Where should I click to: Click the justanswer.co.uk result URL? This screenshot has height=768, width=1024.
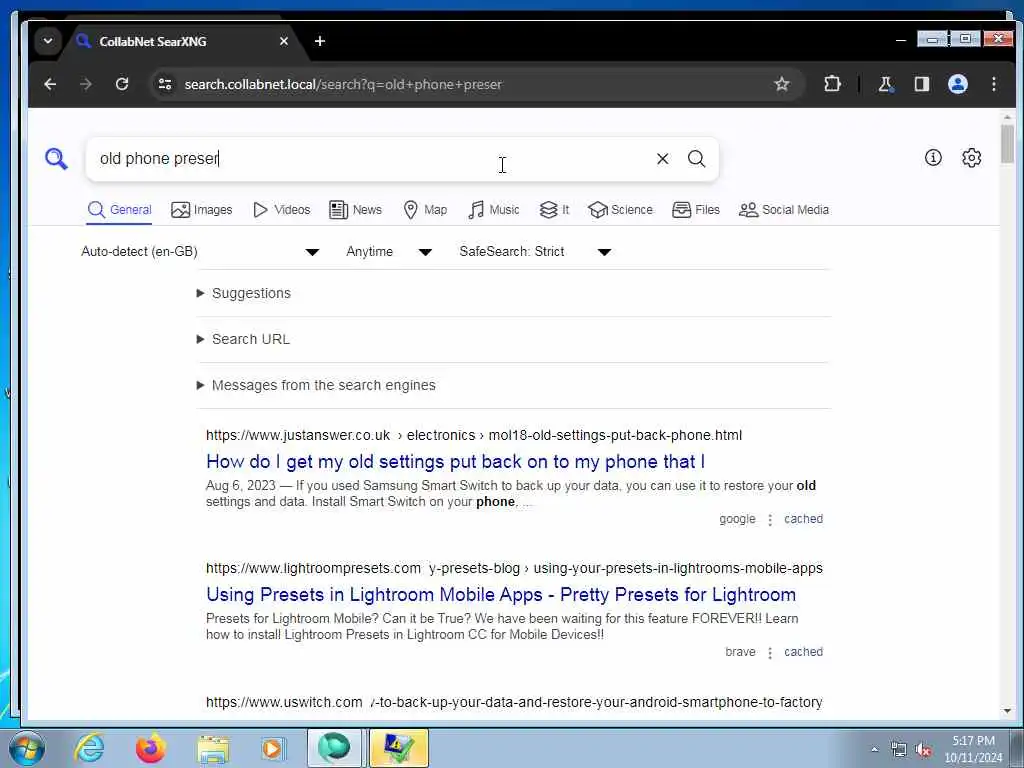coord(473,435)
